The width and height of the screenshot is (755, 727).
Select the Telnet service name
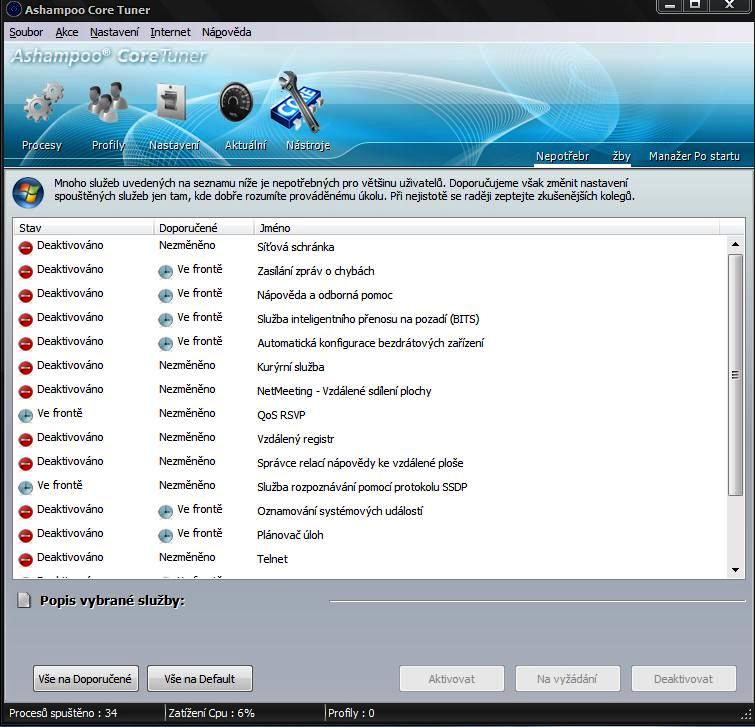coord(273,559)
